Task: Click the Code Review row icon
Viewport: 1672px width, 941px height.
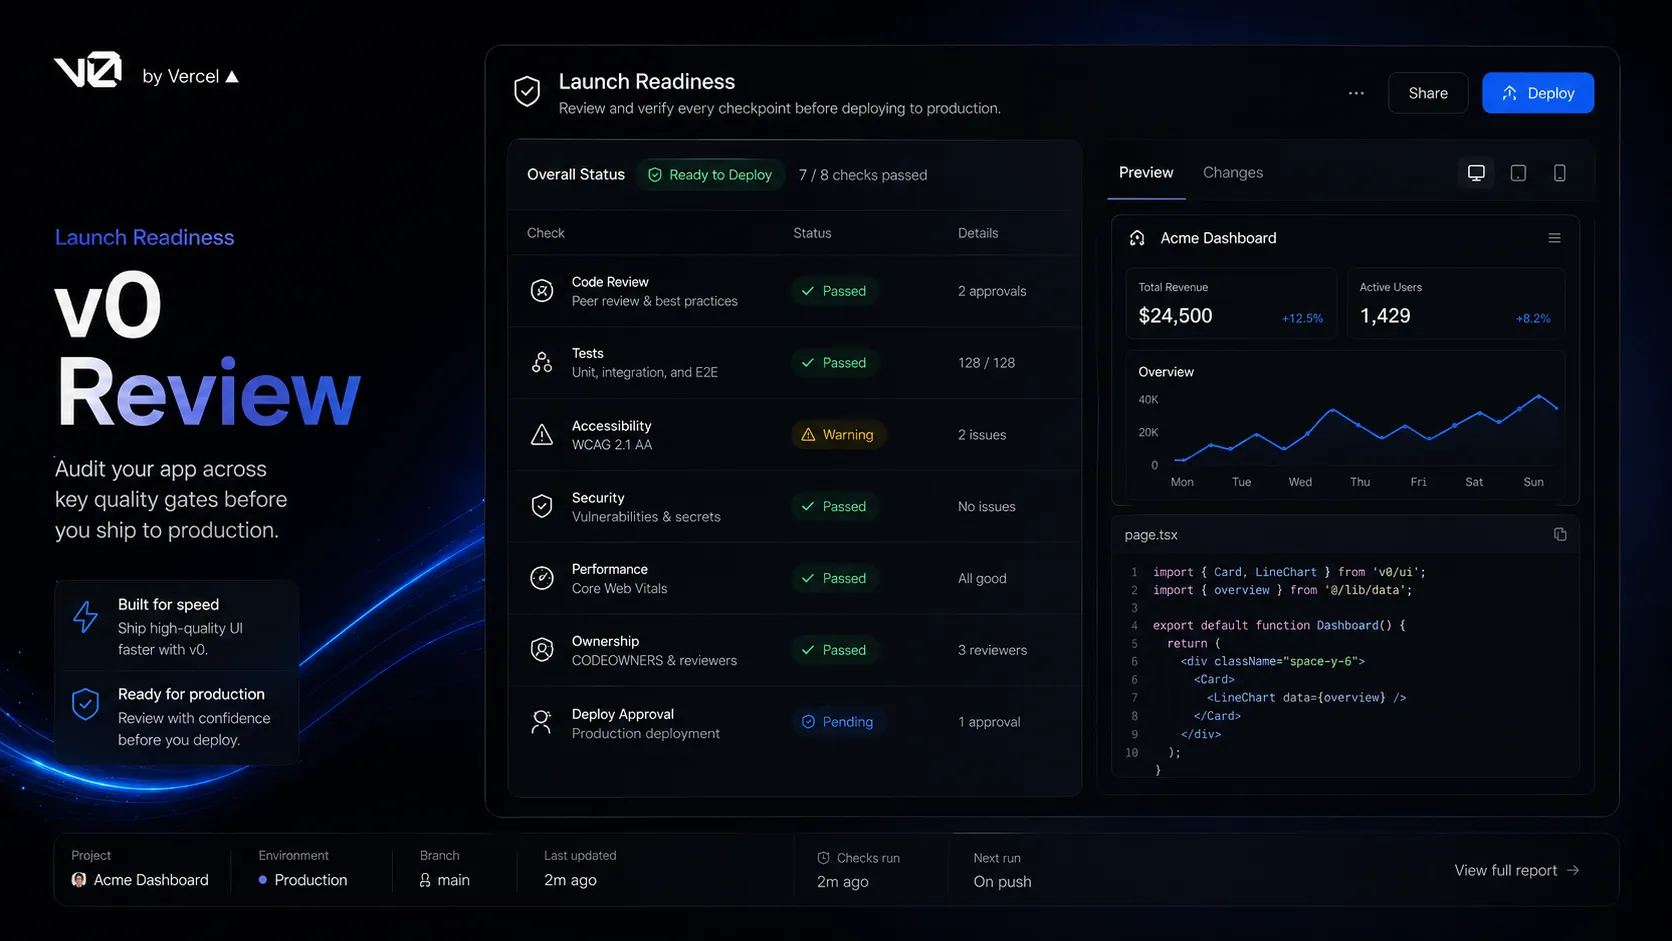Action: pos(542,291)
